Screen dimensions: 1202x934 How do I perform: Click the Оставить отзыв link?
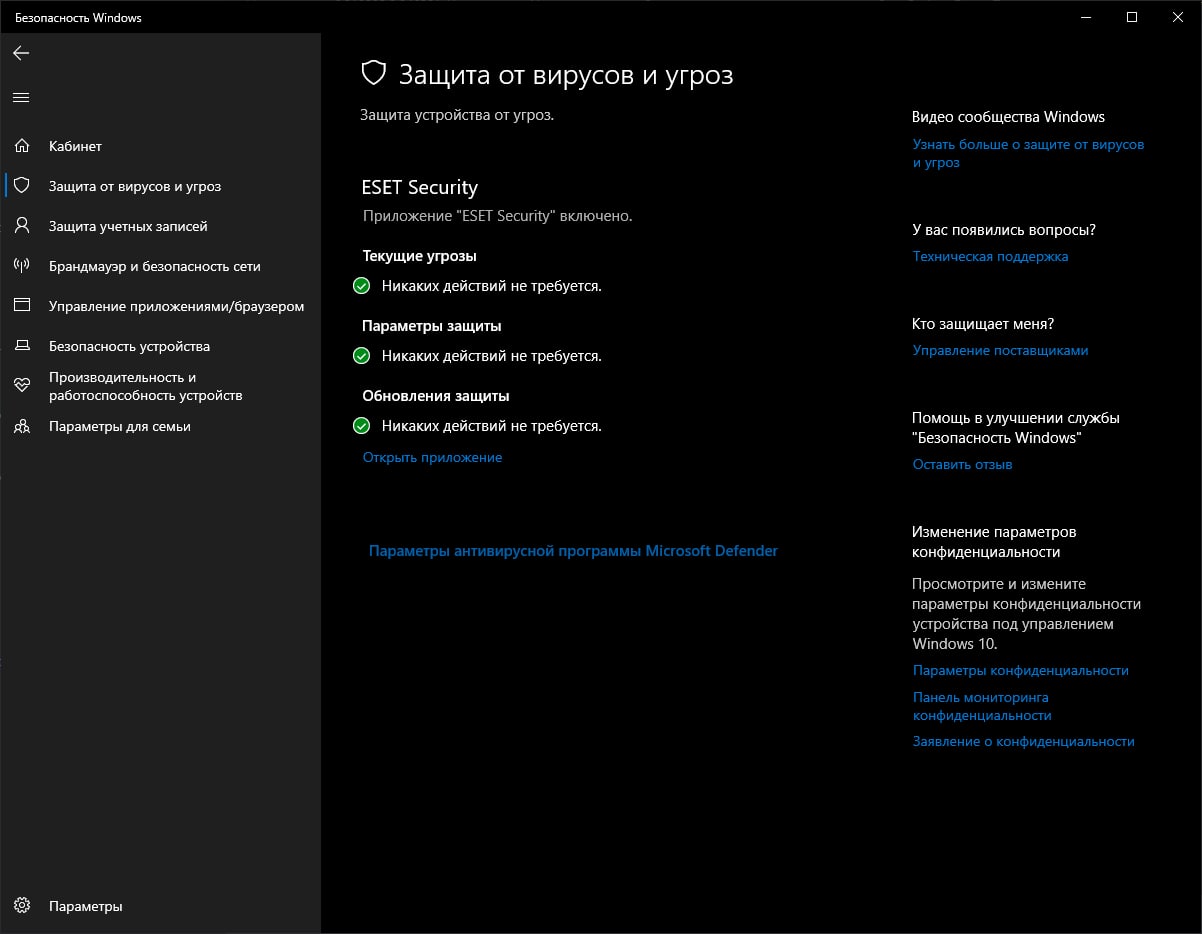[x=962, y=464]
